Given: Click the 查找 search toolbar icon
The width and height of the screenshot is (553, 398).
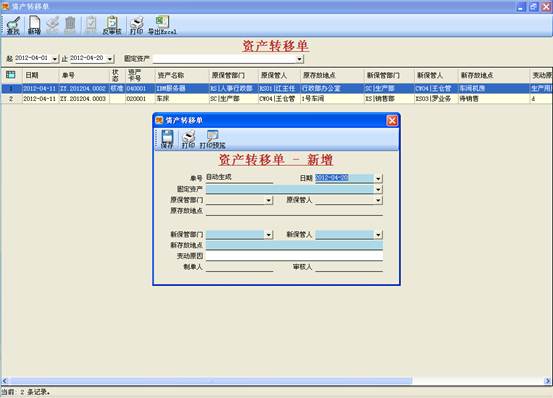Looking at the screenshot, I should click(x=13, y=26).
